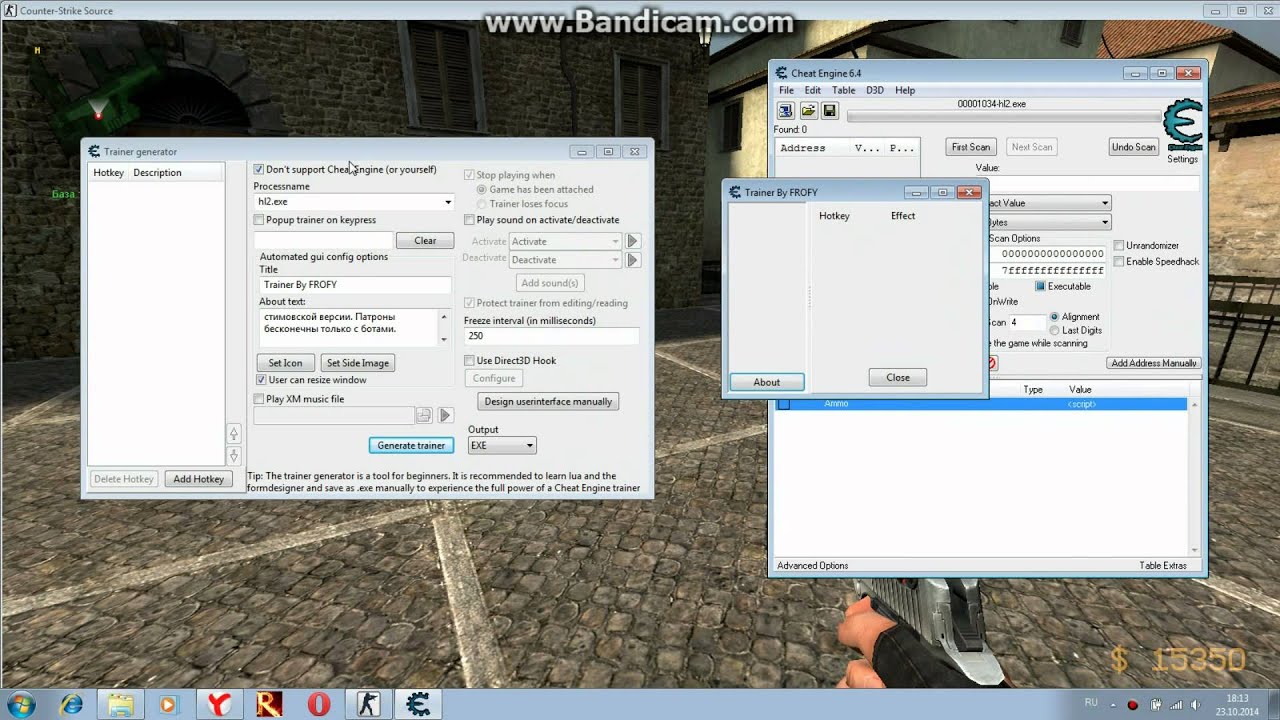This screenshot has height=720, width=1280.
Task: Expand the Processname hl2.exe dropdown
Action: coord(447,202)
